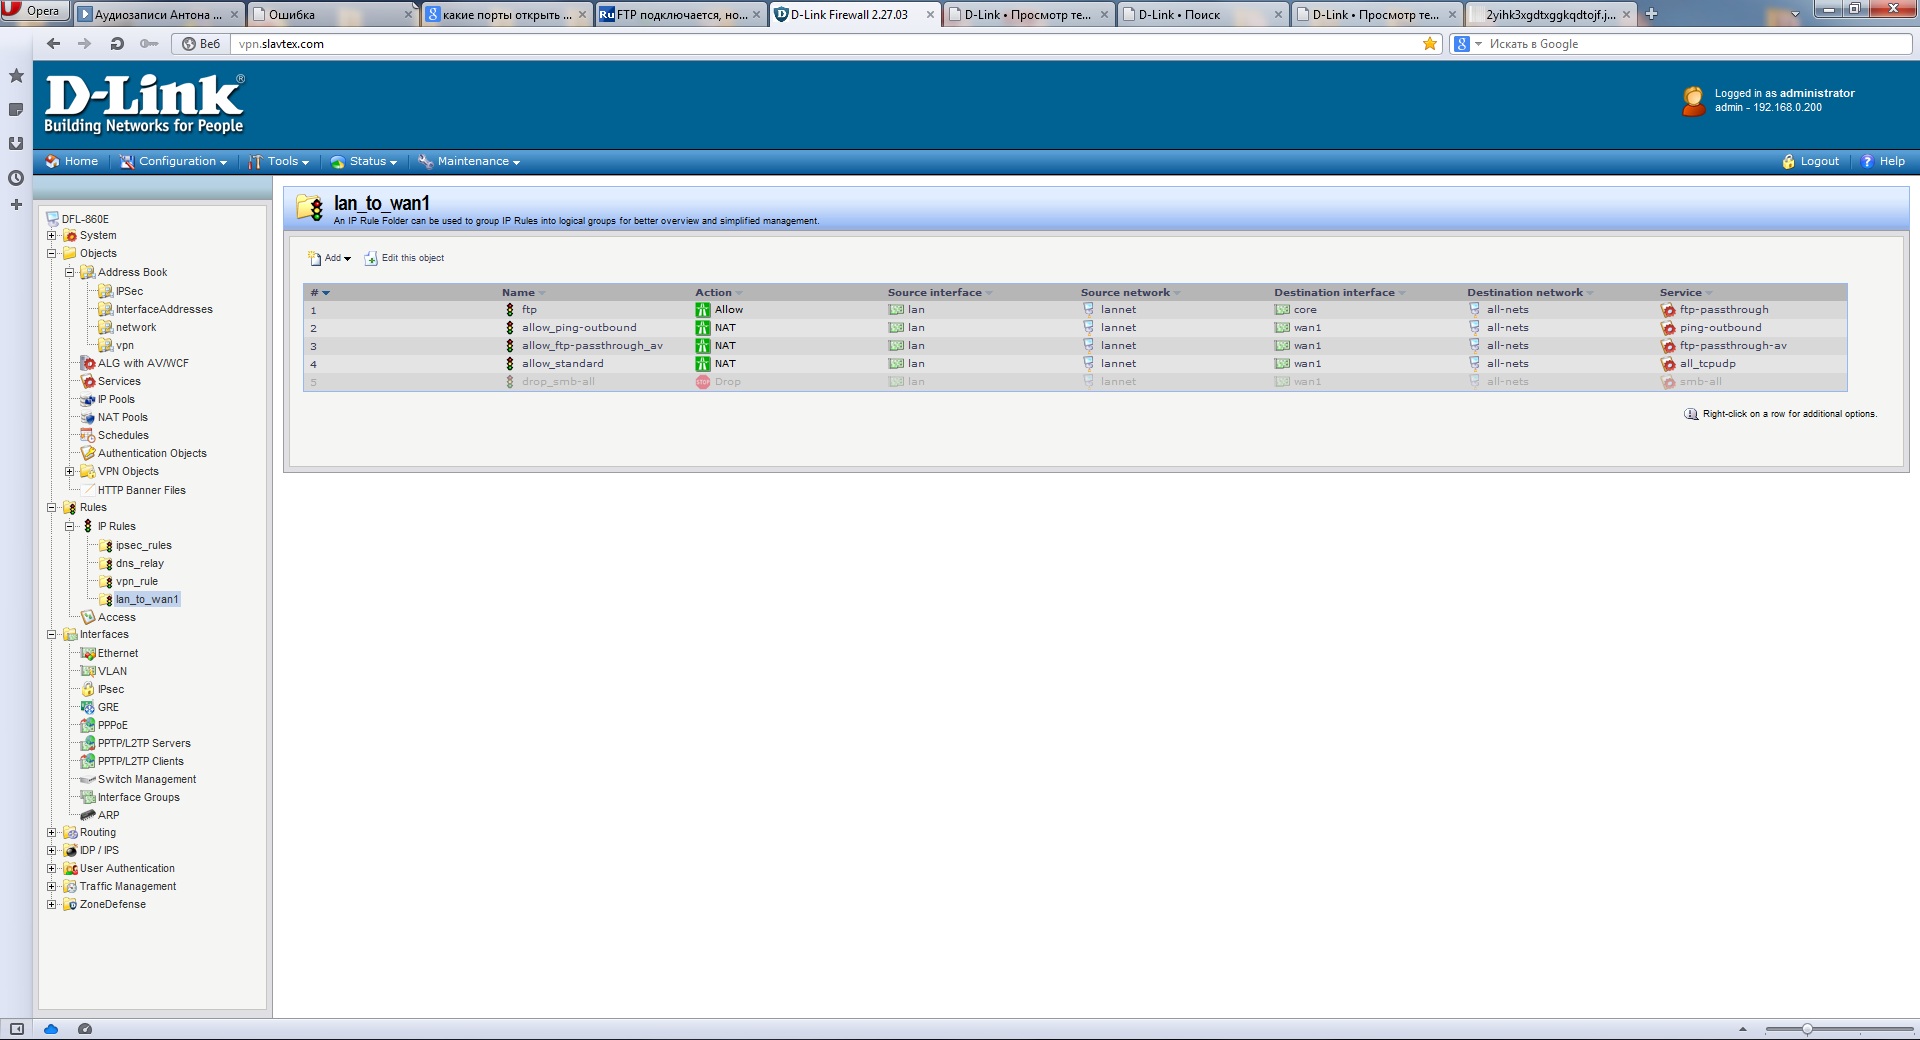The width and height of the screenshot is (1920, 1040).
Task: Open the Tools menu
Action: point(279,161)
